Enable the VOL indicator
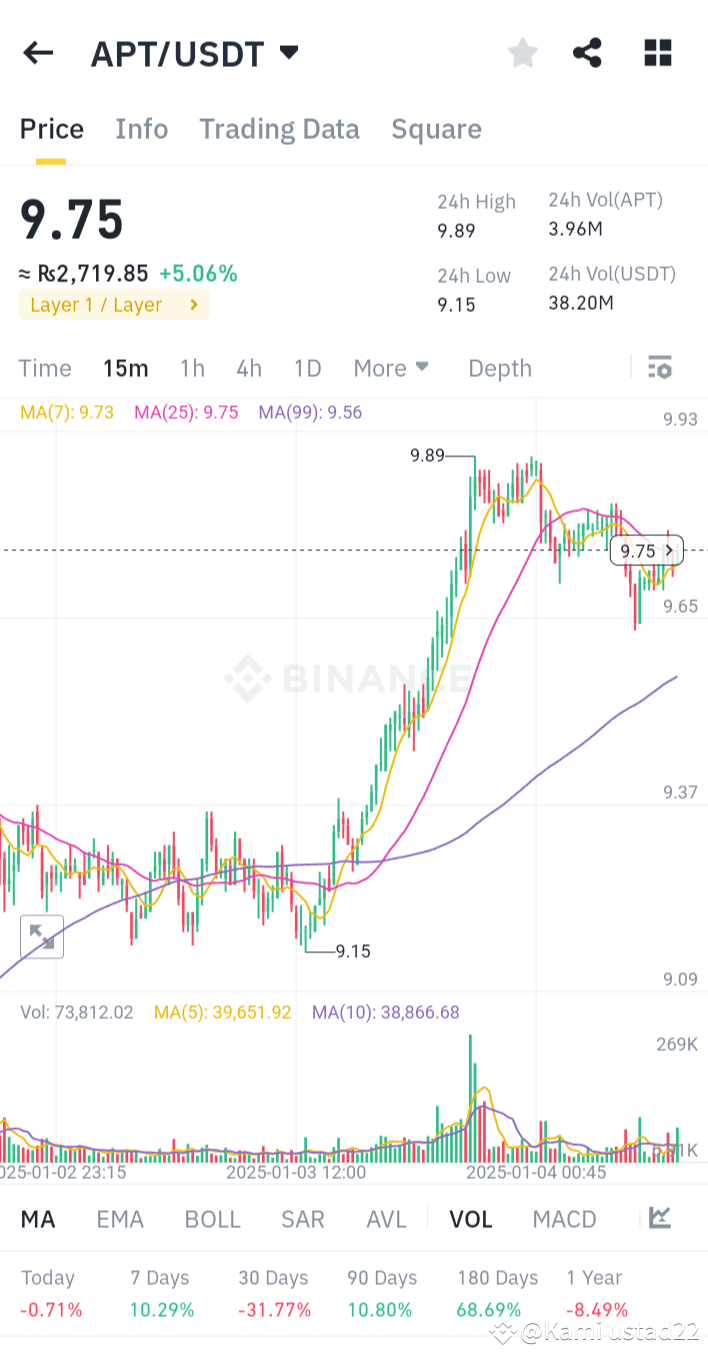The width and height of the screenshot is (708, 1354). point(470,1219)
